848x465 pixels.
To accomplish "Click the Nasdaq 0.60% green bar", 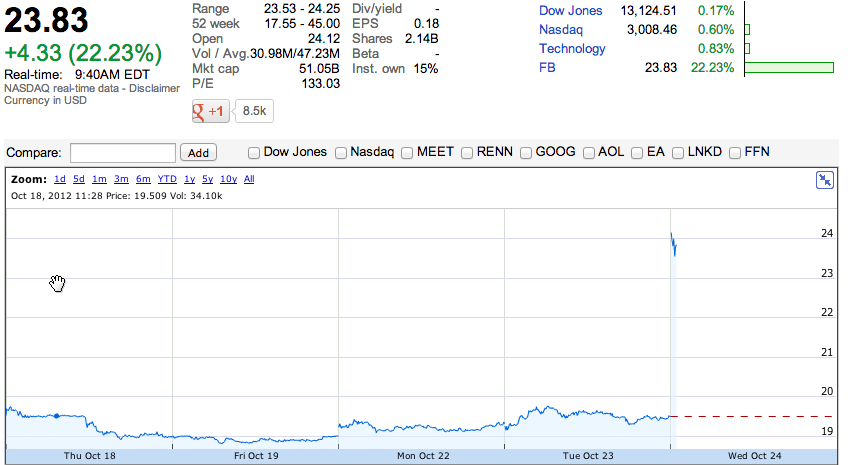I will tap(747, 30).
